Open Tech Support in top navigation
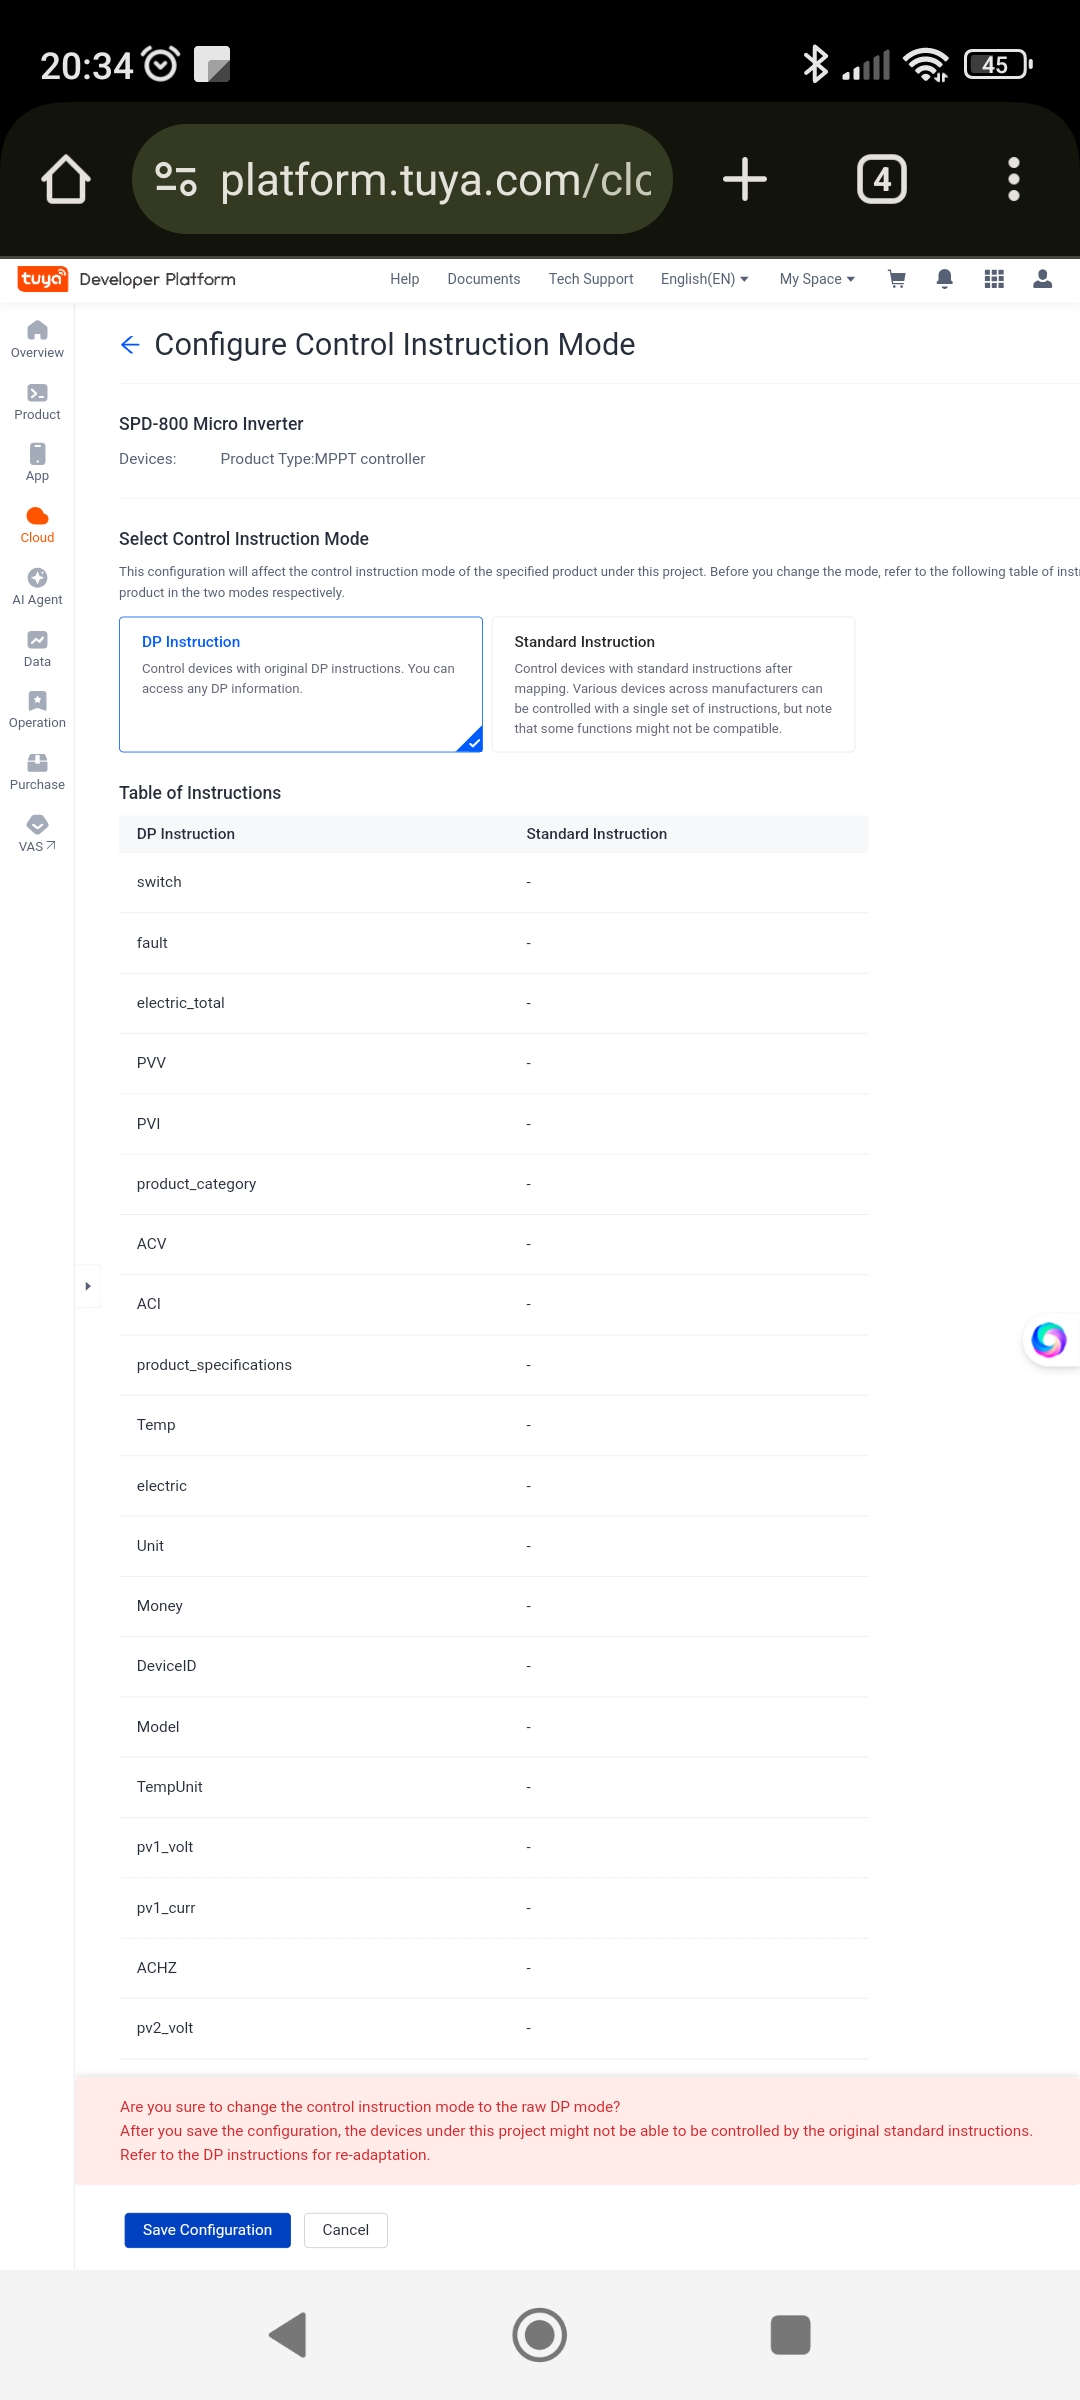Image resolution: width=1080 pixels, height=2400 pixels. [591, 279]
